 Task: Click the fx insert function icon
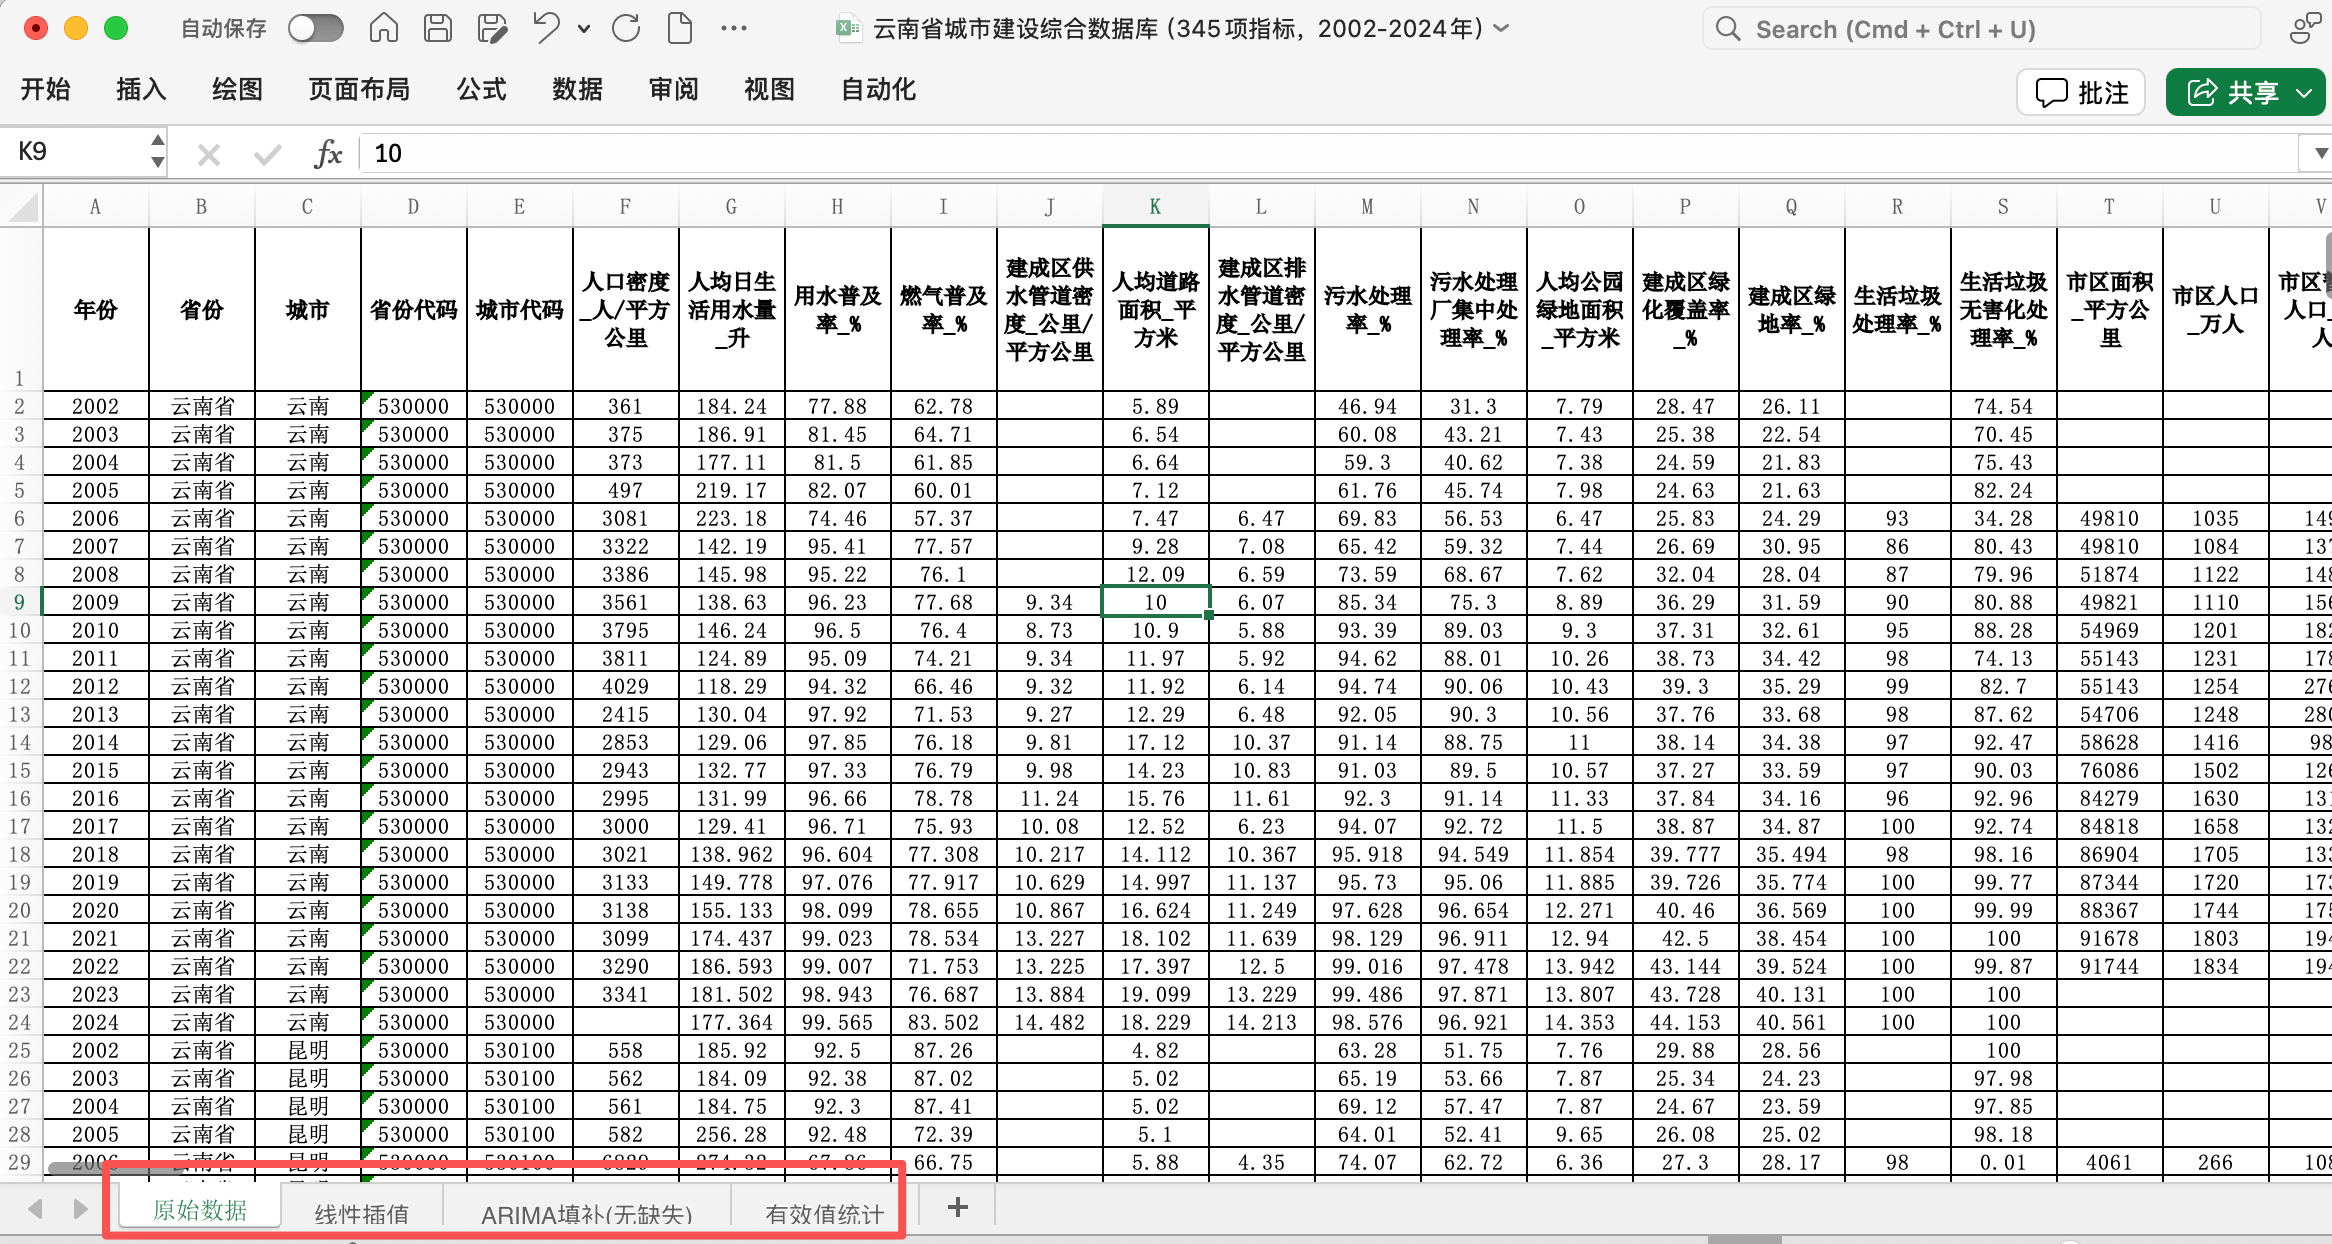click(327, 153)
